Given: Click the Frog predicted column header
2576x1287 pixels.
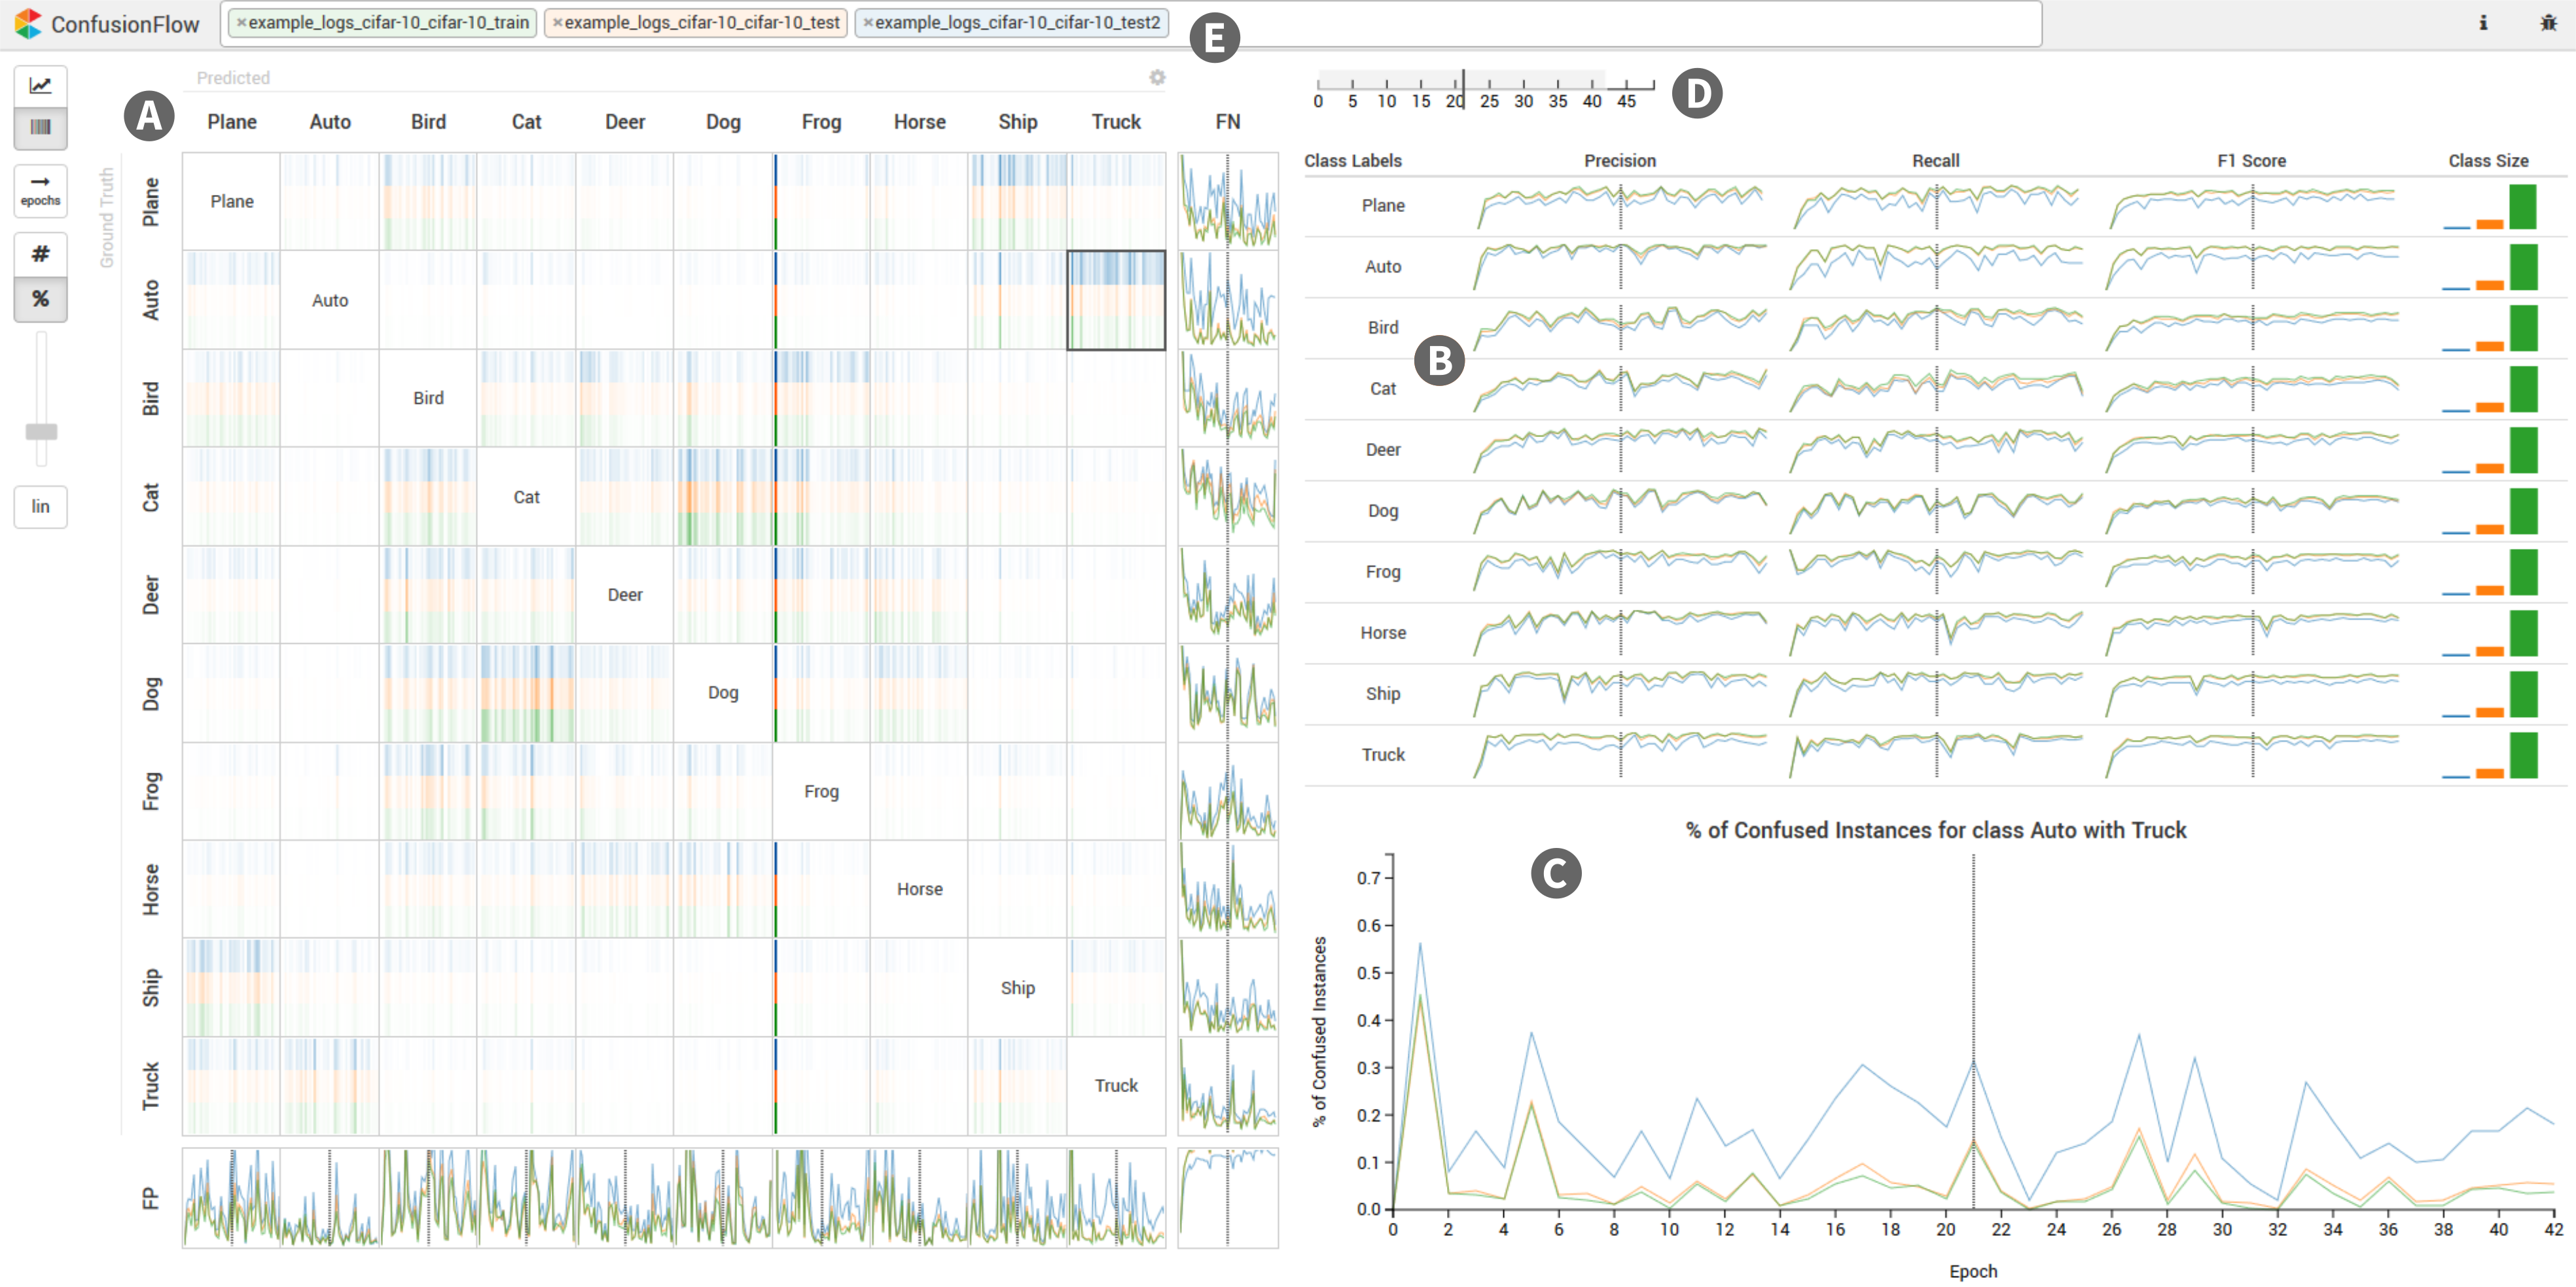Looking at the screenshot, I should (821, 122).
